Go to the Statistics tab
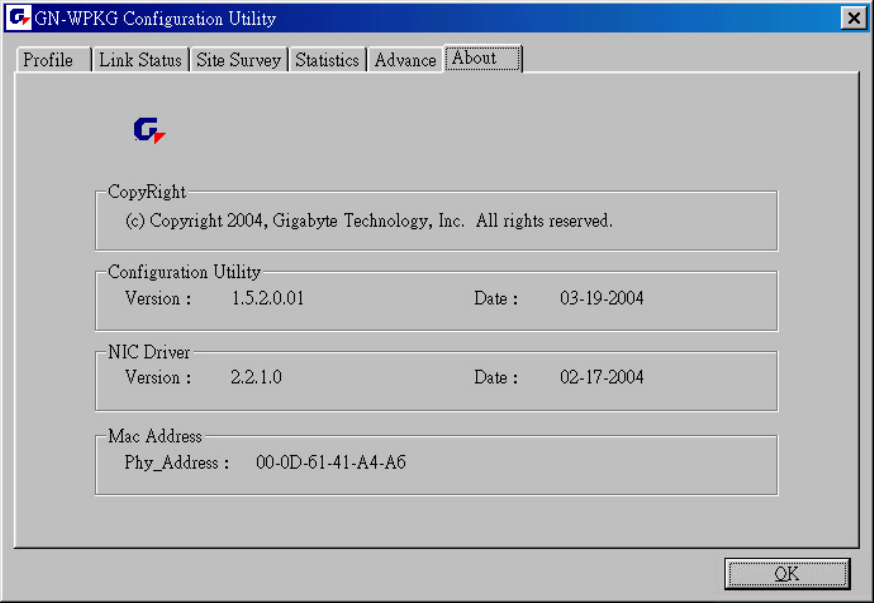874x603 pixels. (x=327, y=60)
